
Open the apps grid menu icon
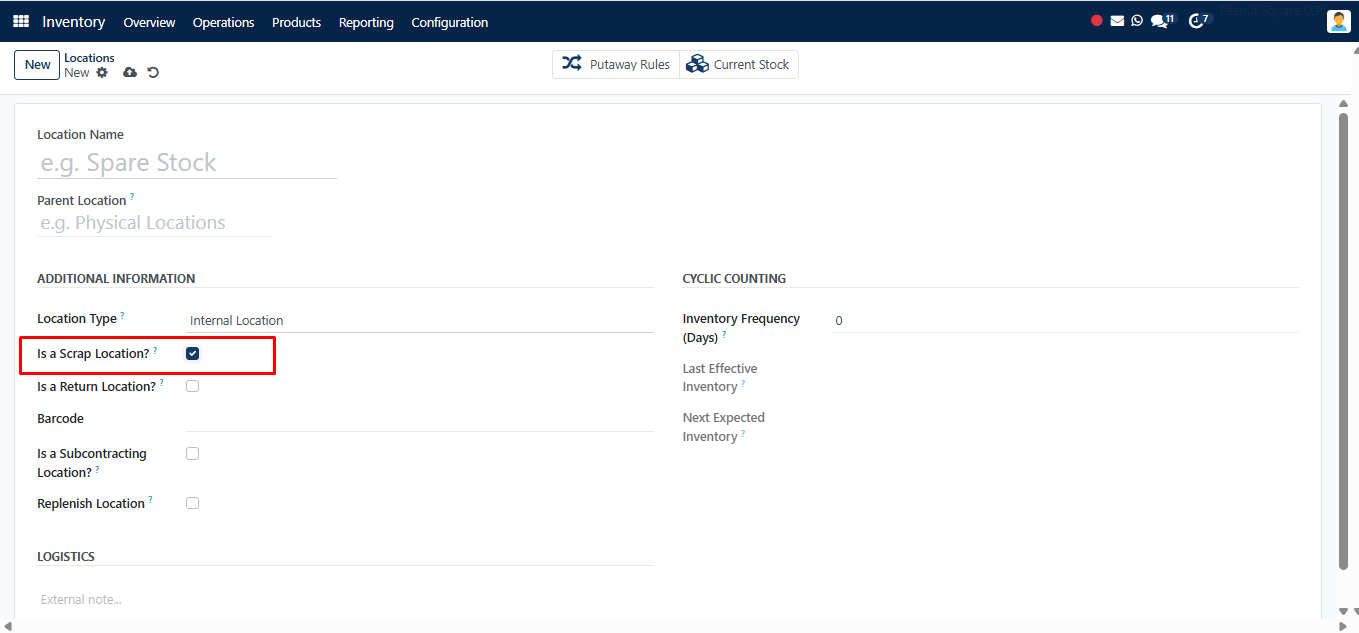pos(21,21)
